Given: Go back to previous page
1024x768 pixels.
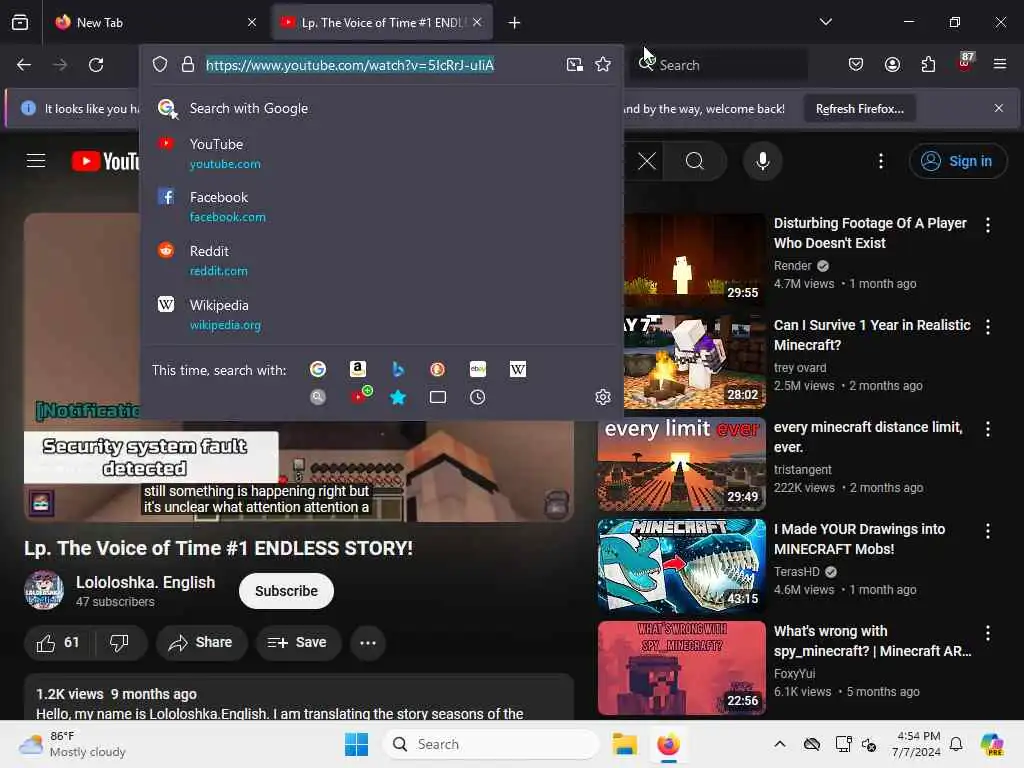Looking at the screenshot, I should 24,65.
